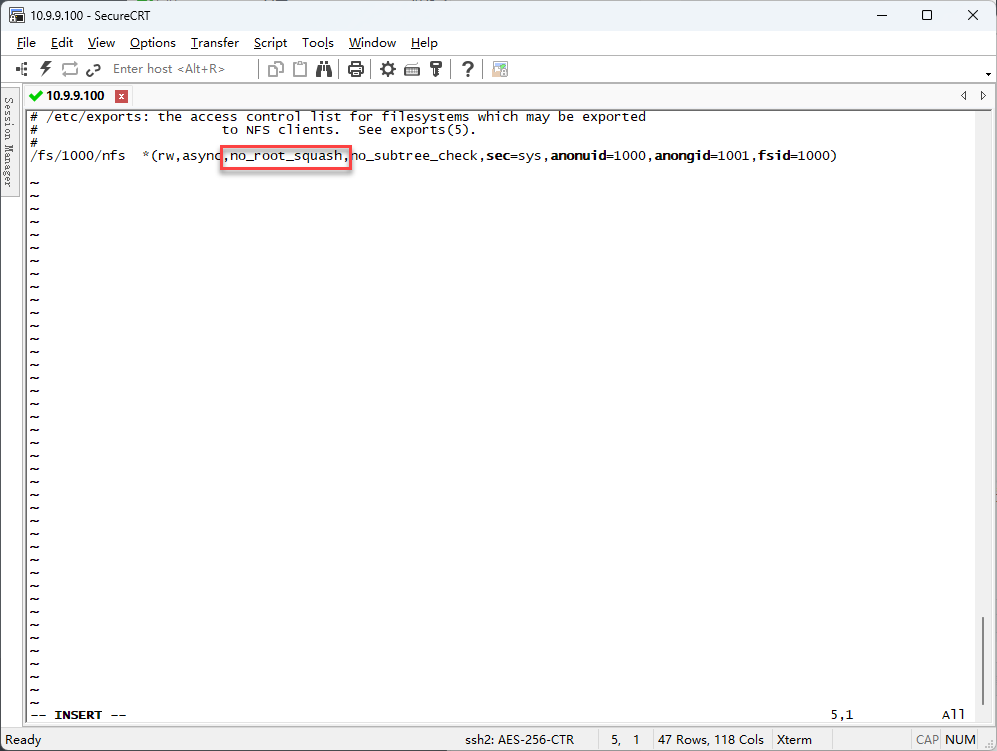The width and height of the screenshot is (997, 751).
Task: Open the Window menu
Action: point(373,43)
